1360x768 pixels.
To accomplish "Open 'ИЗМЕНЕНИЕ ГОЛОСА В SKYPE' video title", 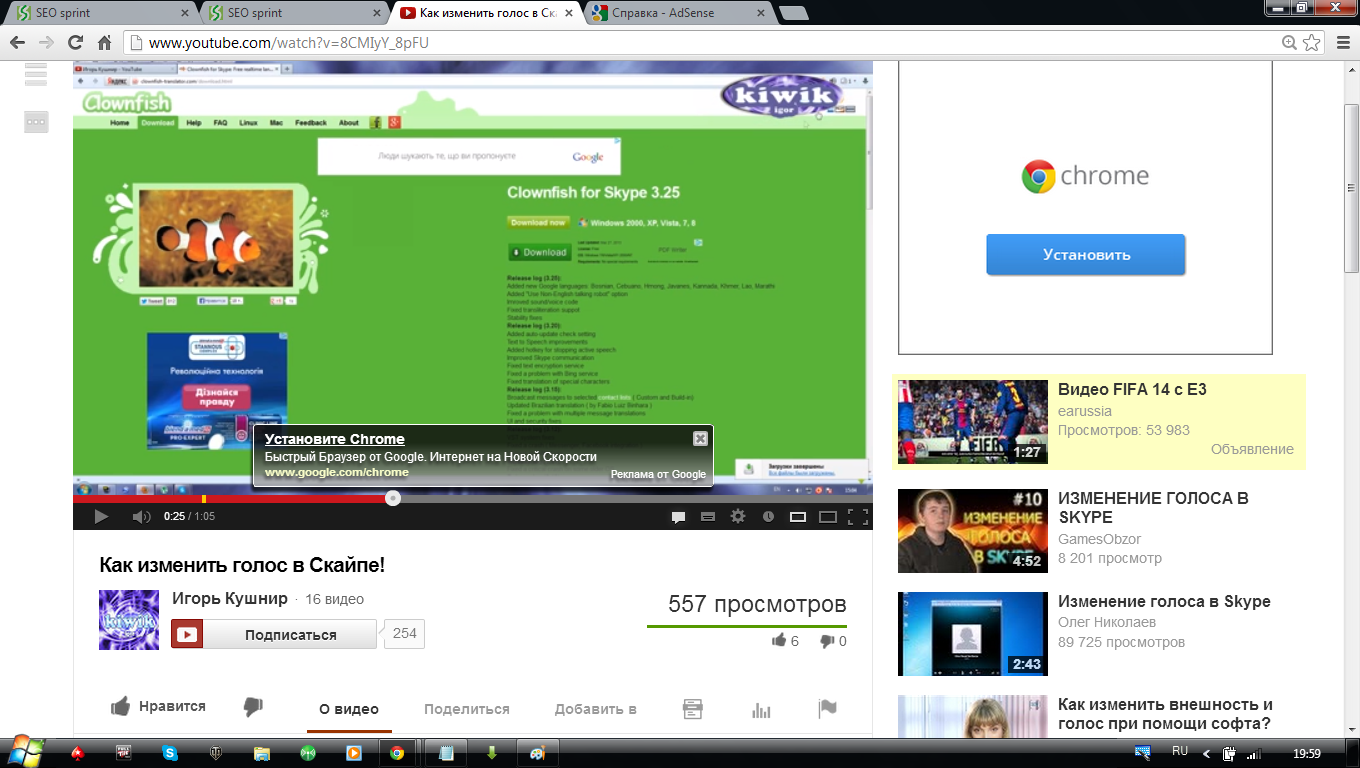I will [x=1153, y=507].
